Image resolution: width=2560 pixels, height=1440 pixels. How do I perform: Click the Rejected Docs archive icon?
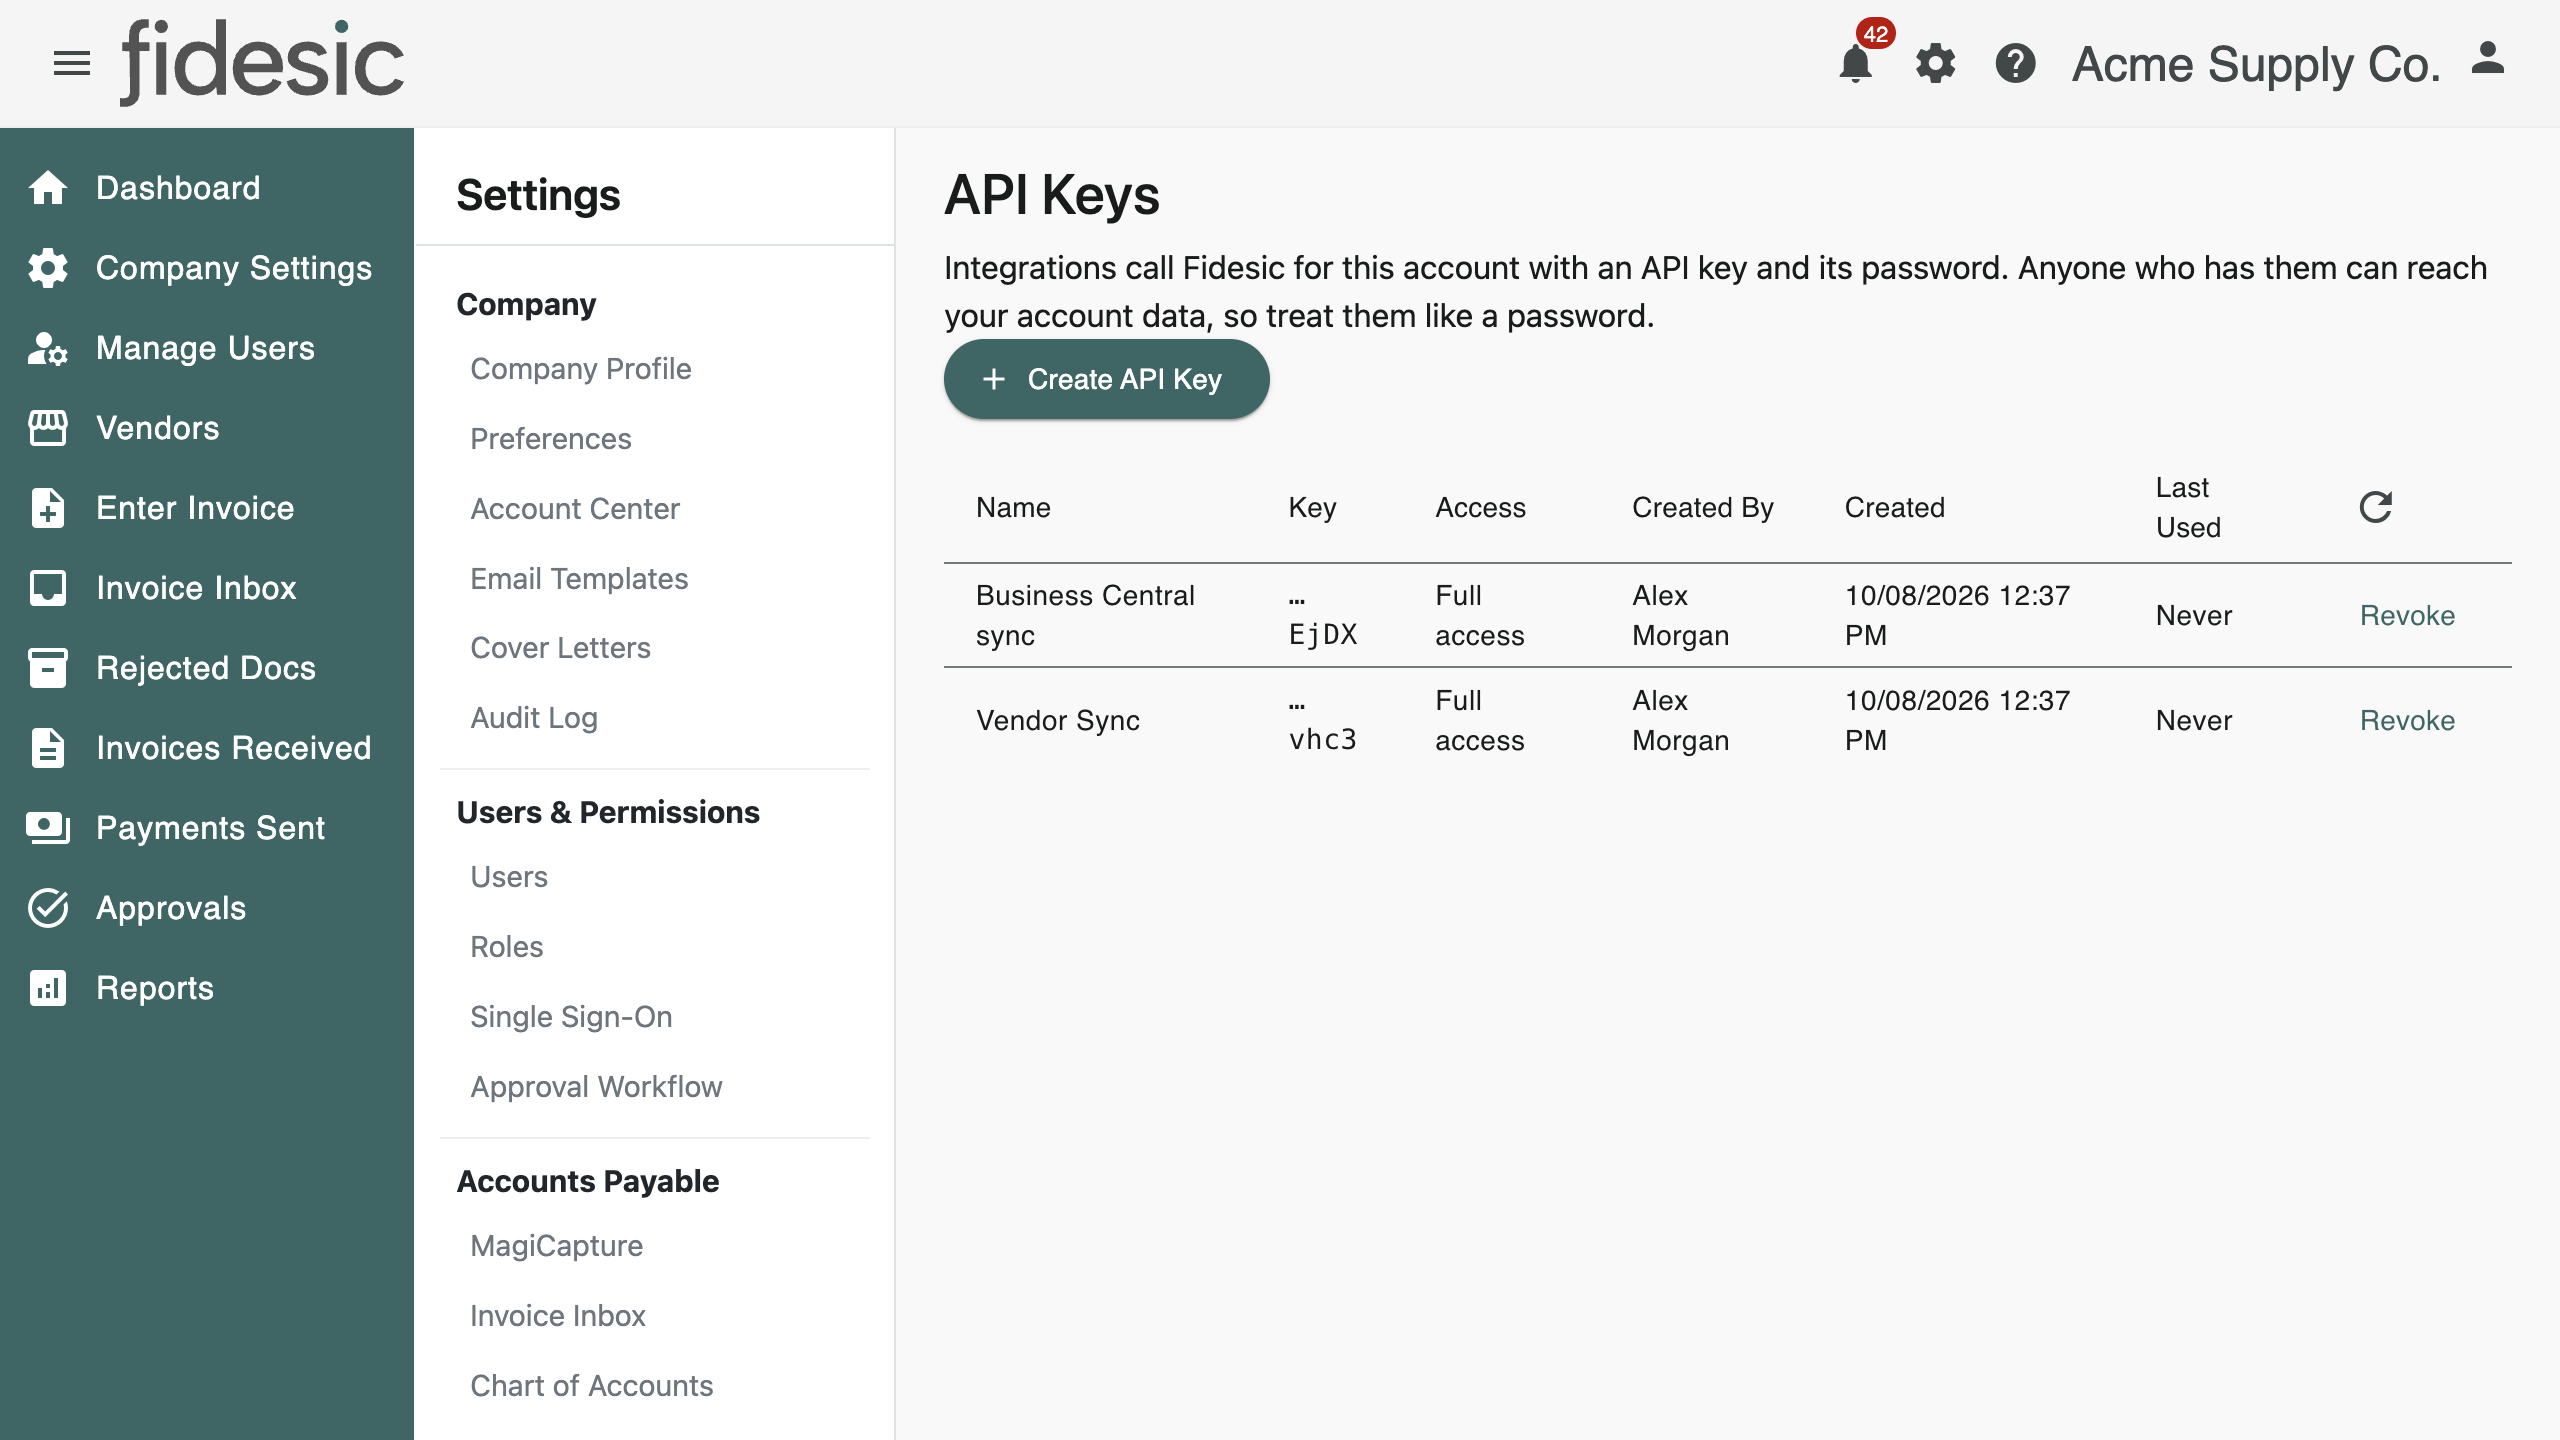48,668
